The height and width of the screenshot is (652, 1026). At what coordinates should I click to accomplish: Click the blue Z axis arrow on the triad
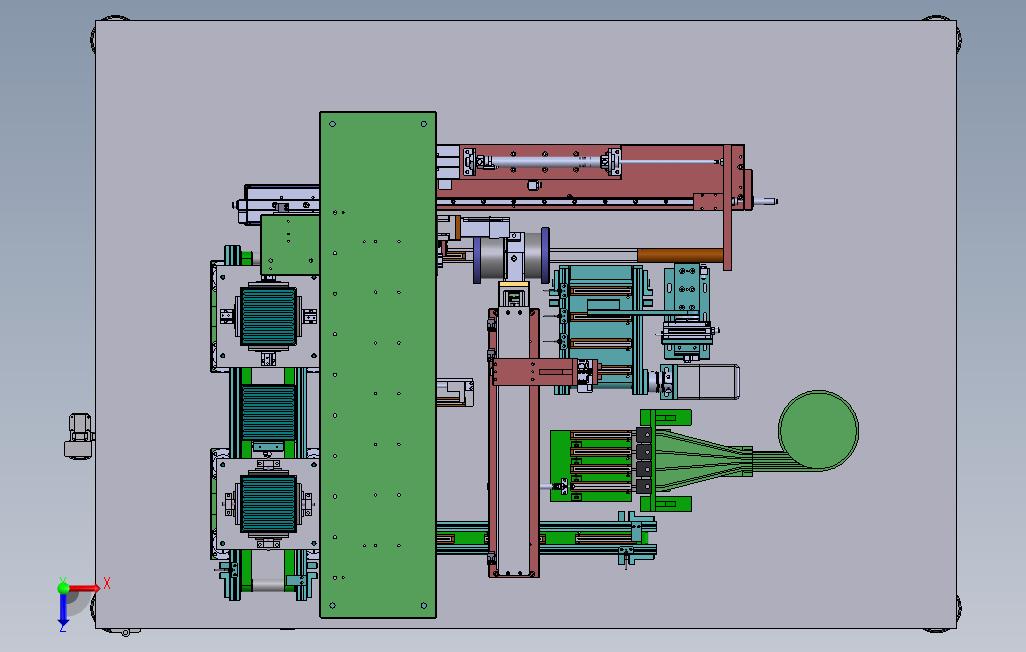coord(63,609)
